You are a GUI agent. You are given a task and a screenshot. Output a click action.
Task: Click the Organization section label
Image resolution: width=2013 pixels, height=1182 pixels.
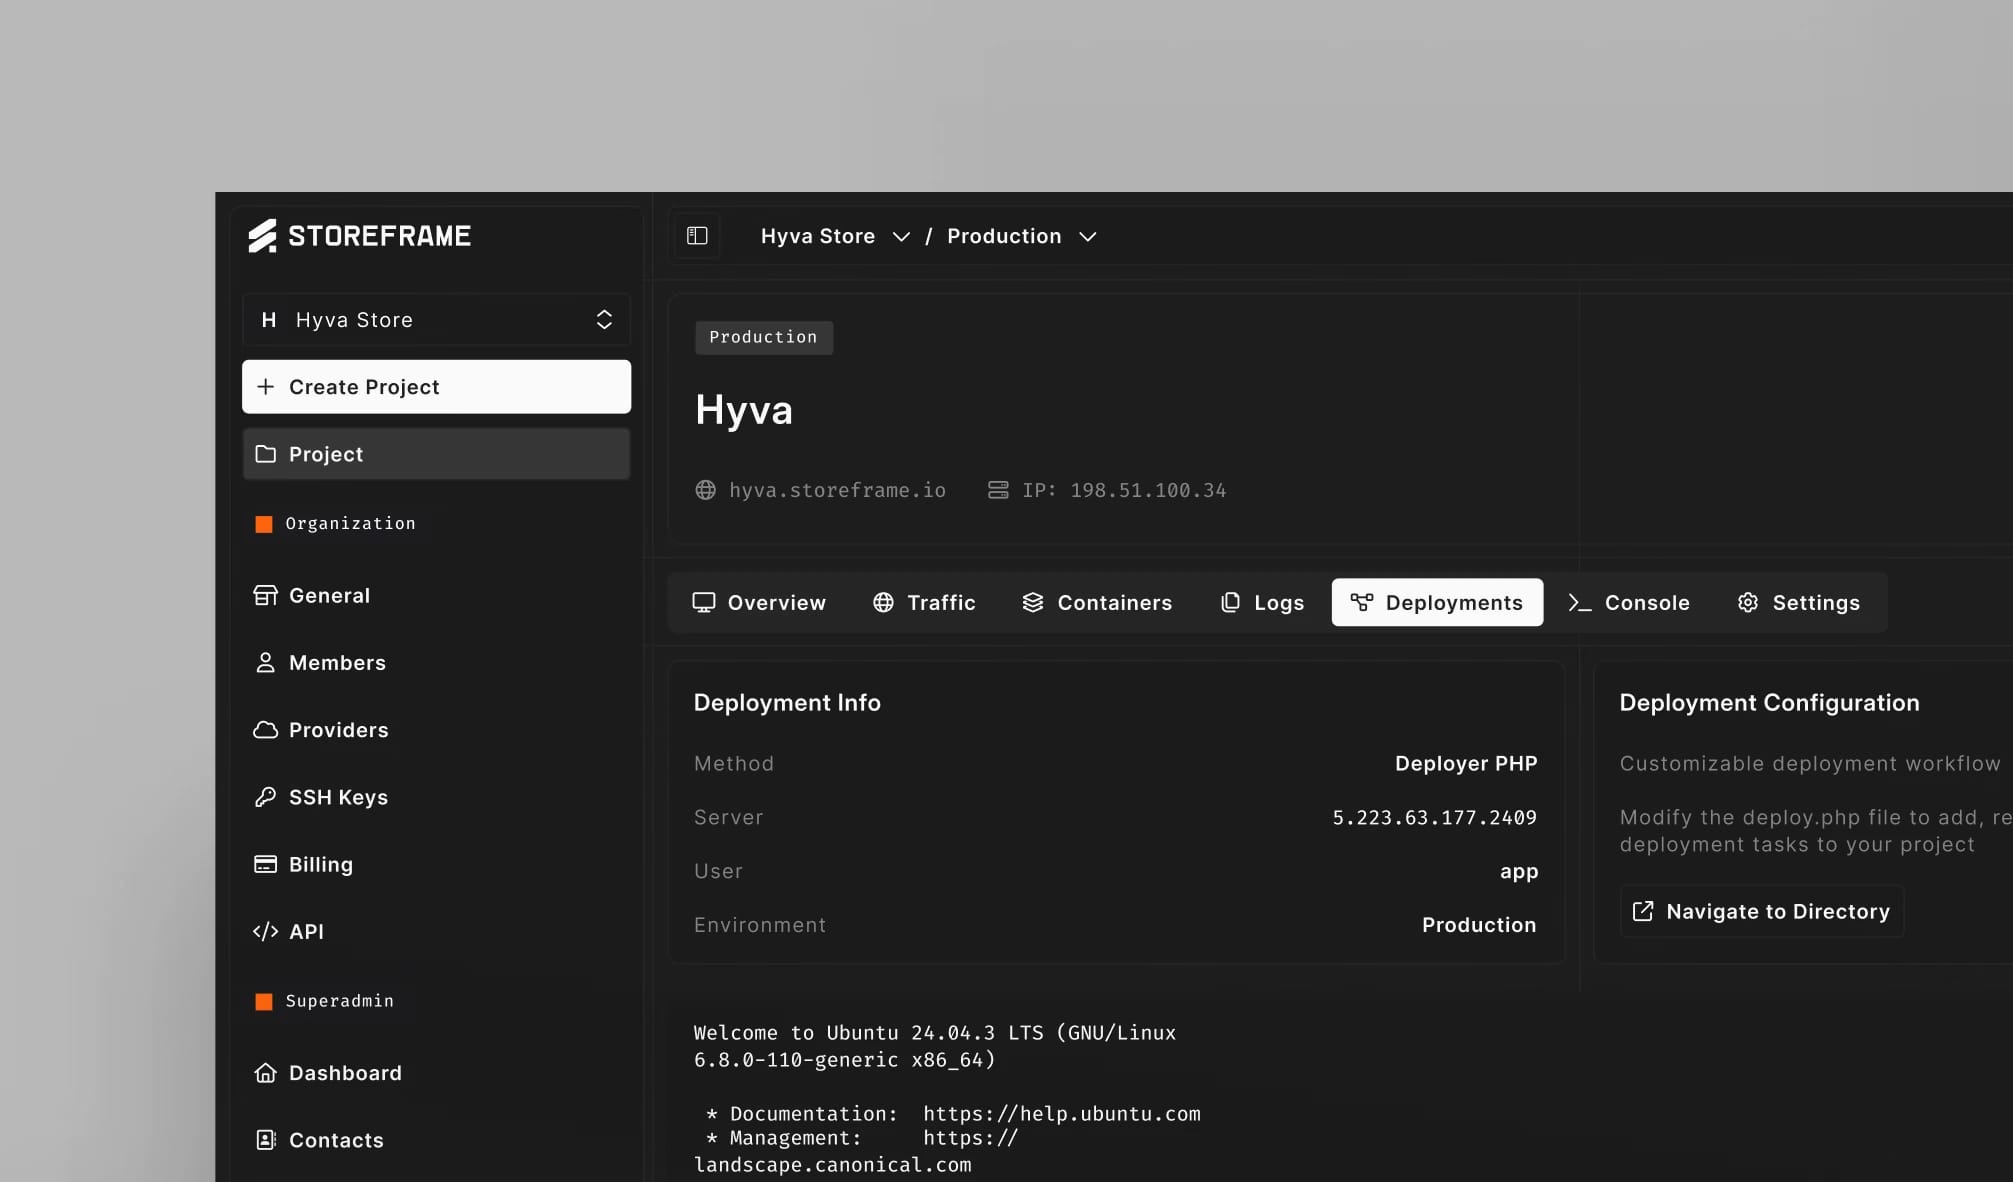coord(350,524)
